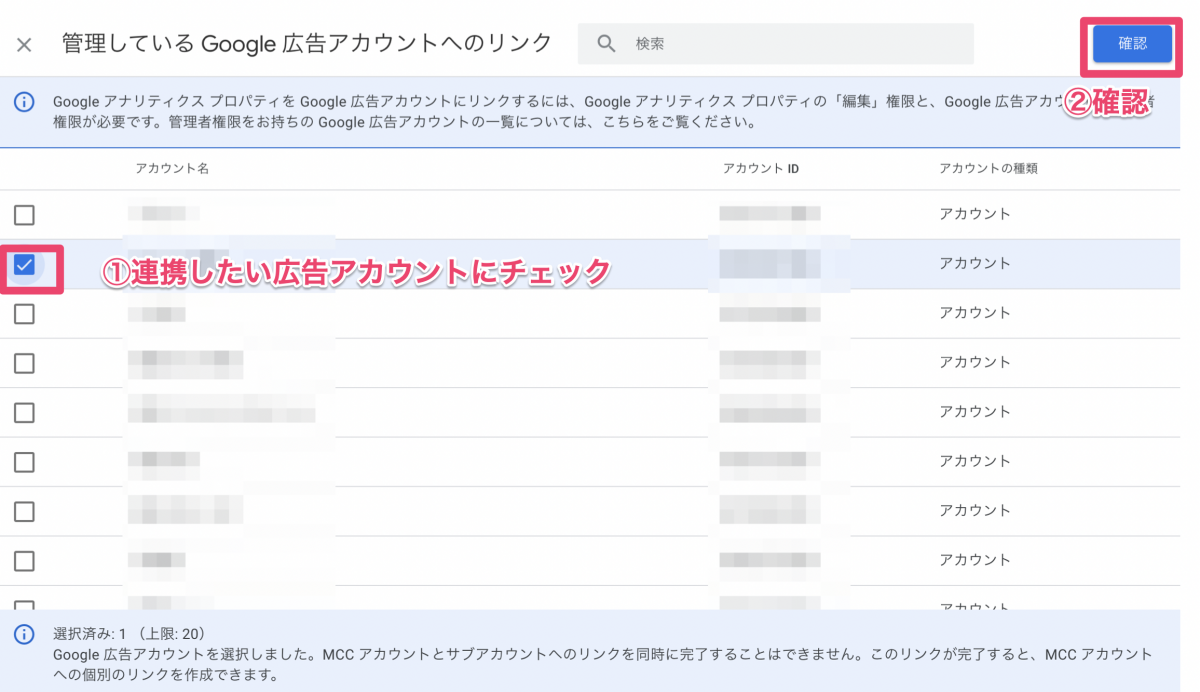Screen dimensions: 1200x692
Task: Enable the fifth account row checkbox
Action: click(x=24, y=412)
